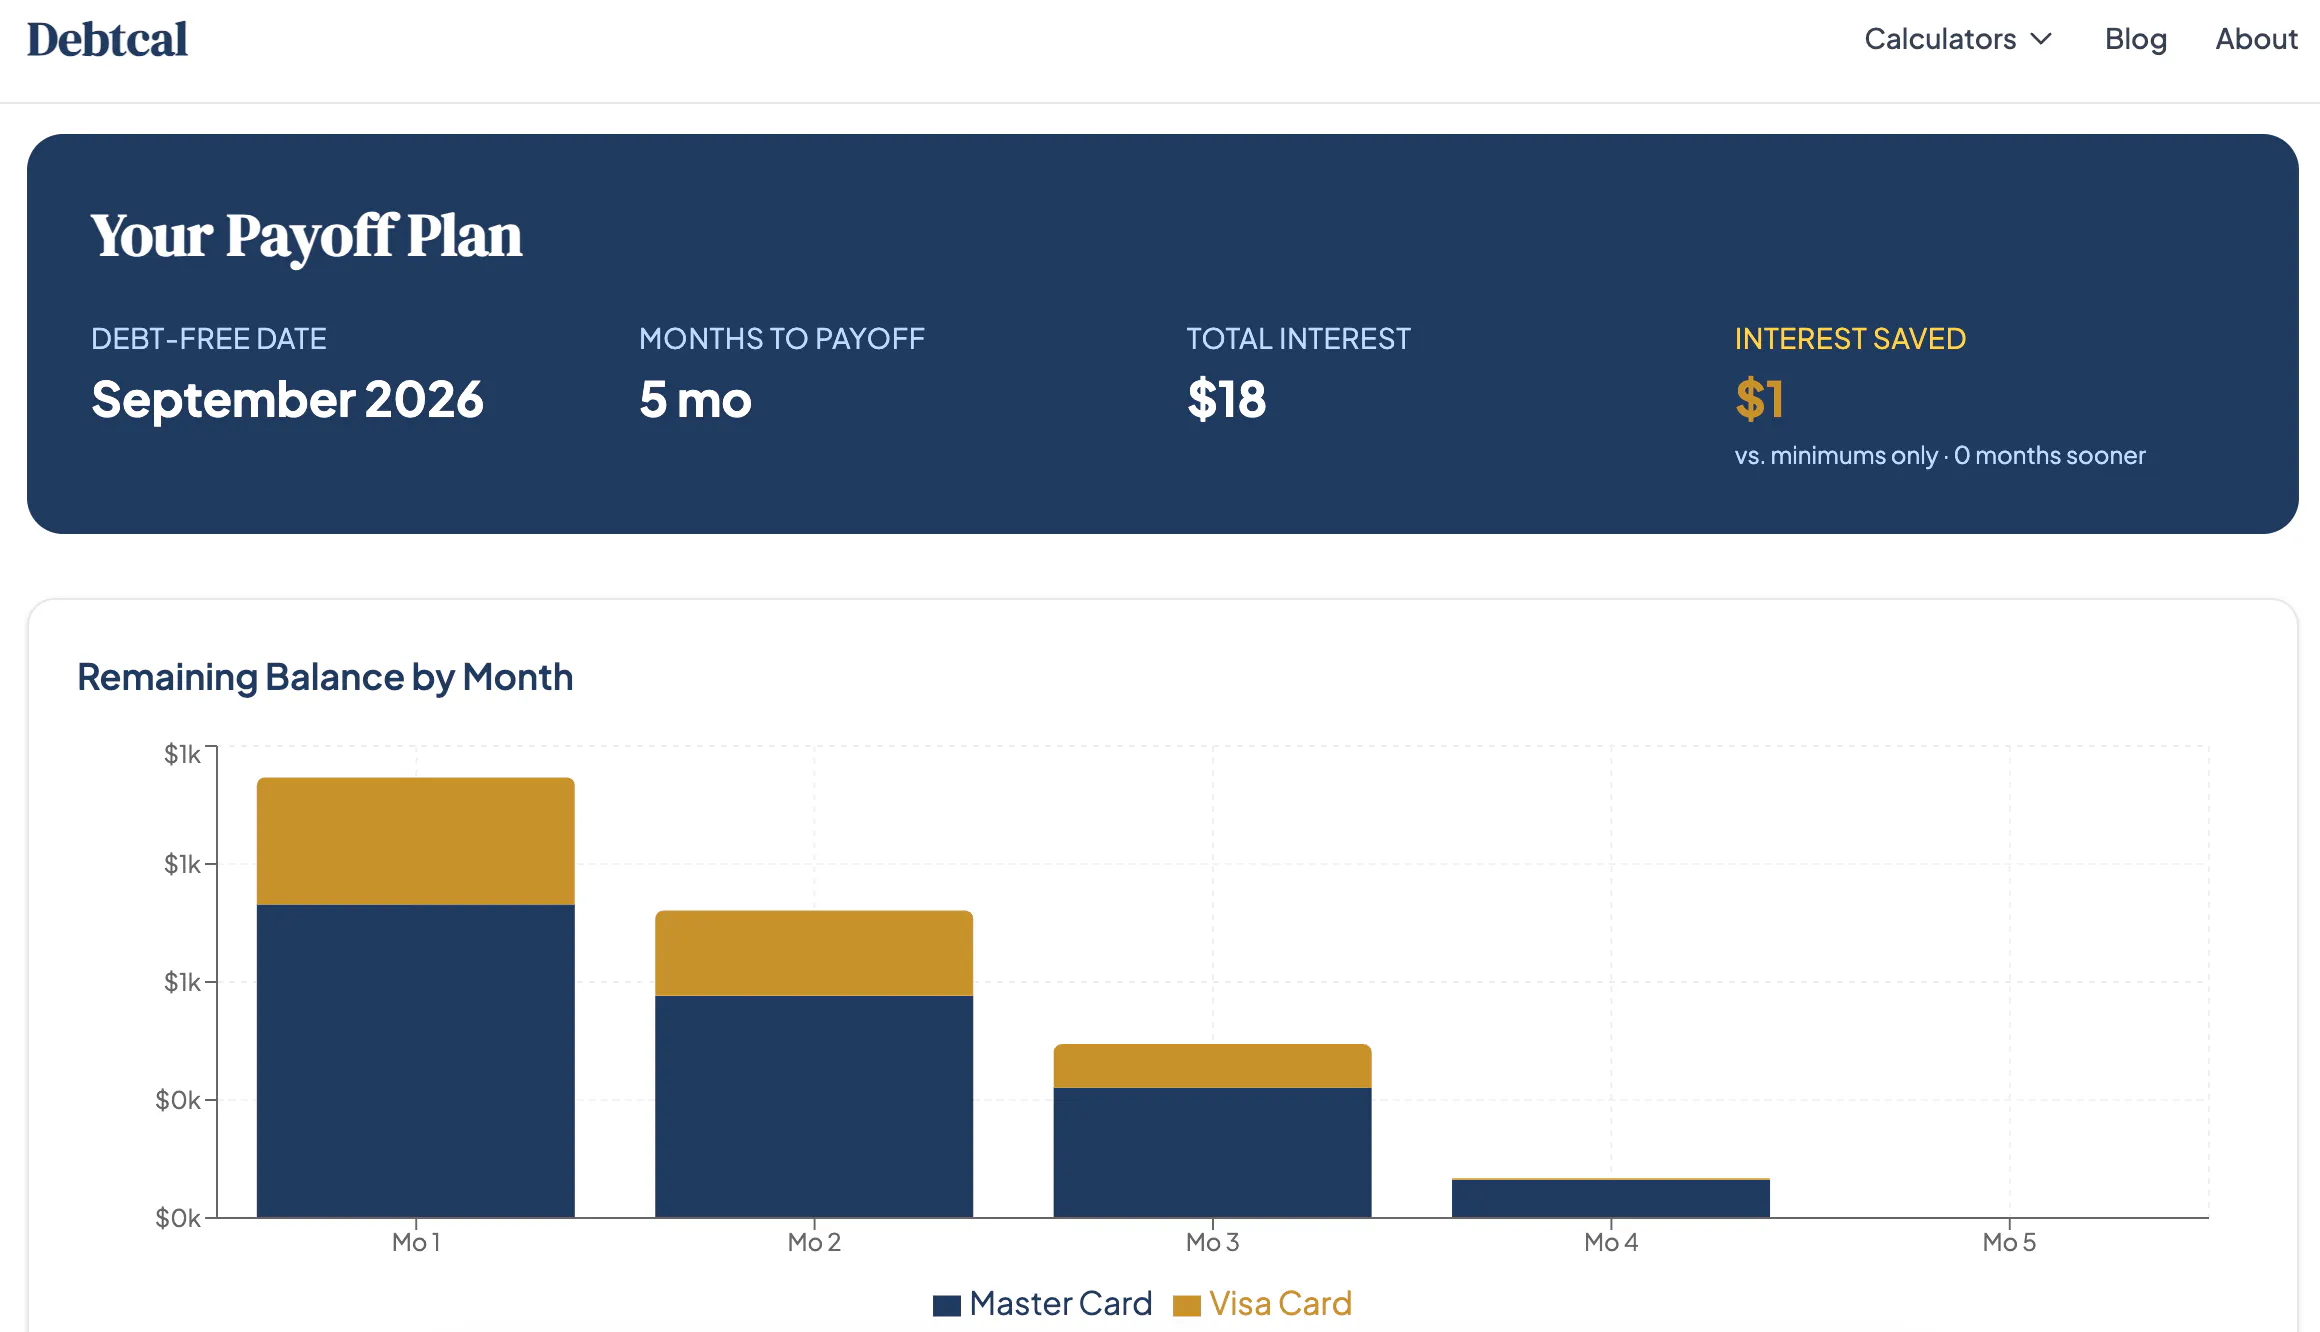Click the Master Card legend square
The width and height of the screenshot is (2320, 1332).
click(946, 1305)
